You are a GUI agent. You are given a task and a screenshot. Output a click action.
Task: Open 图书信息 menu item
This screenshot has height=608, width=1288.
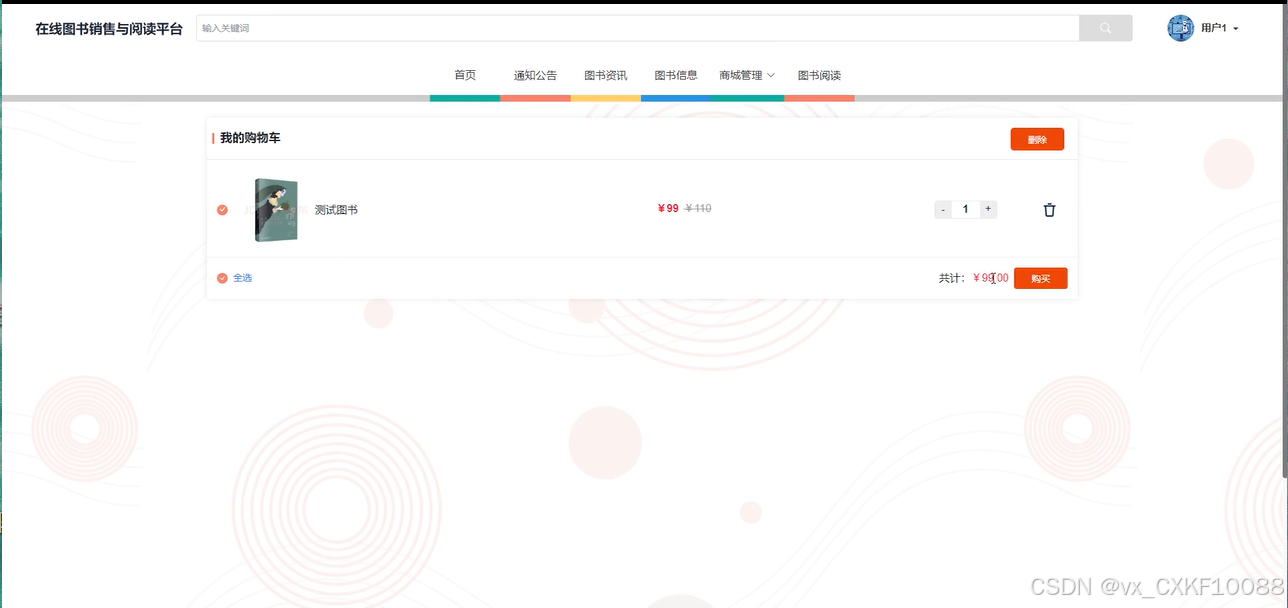tap(676, 75)
